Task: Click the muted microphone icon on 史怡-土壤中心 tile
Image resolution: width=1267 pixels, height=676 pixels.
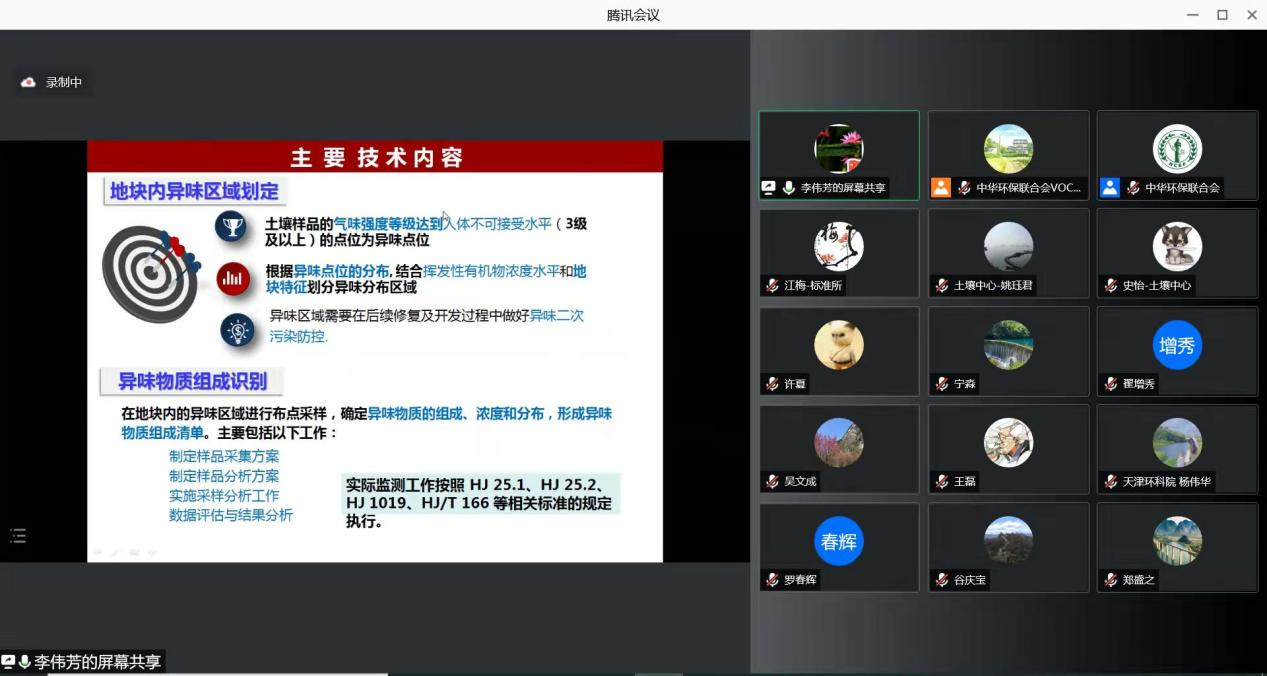Action: point(1110,285)
